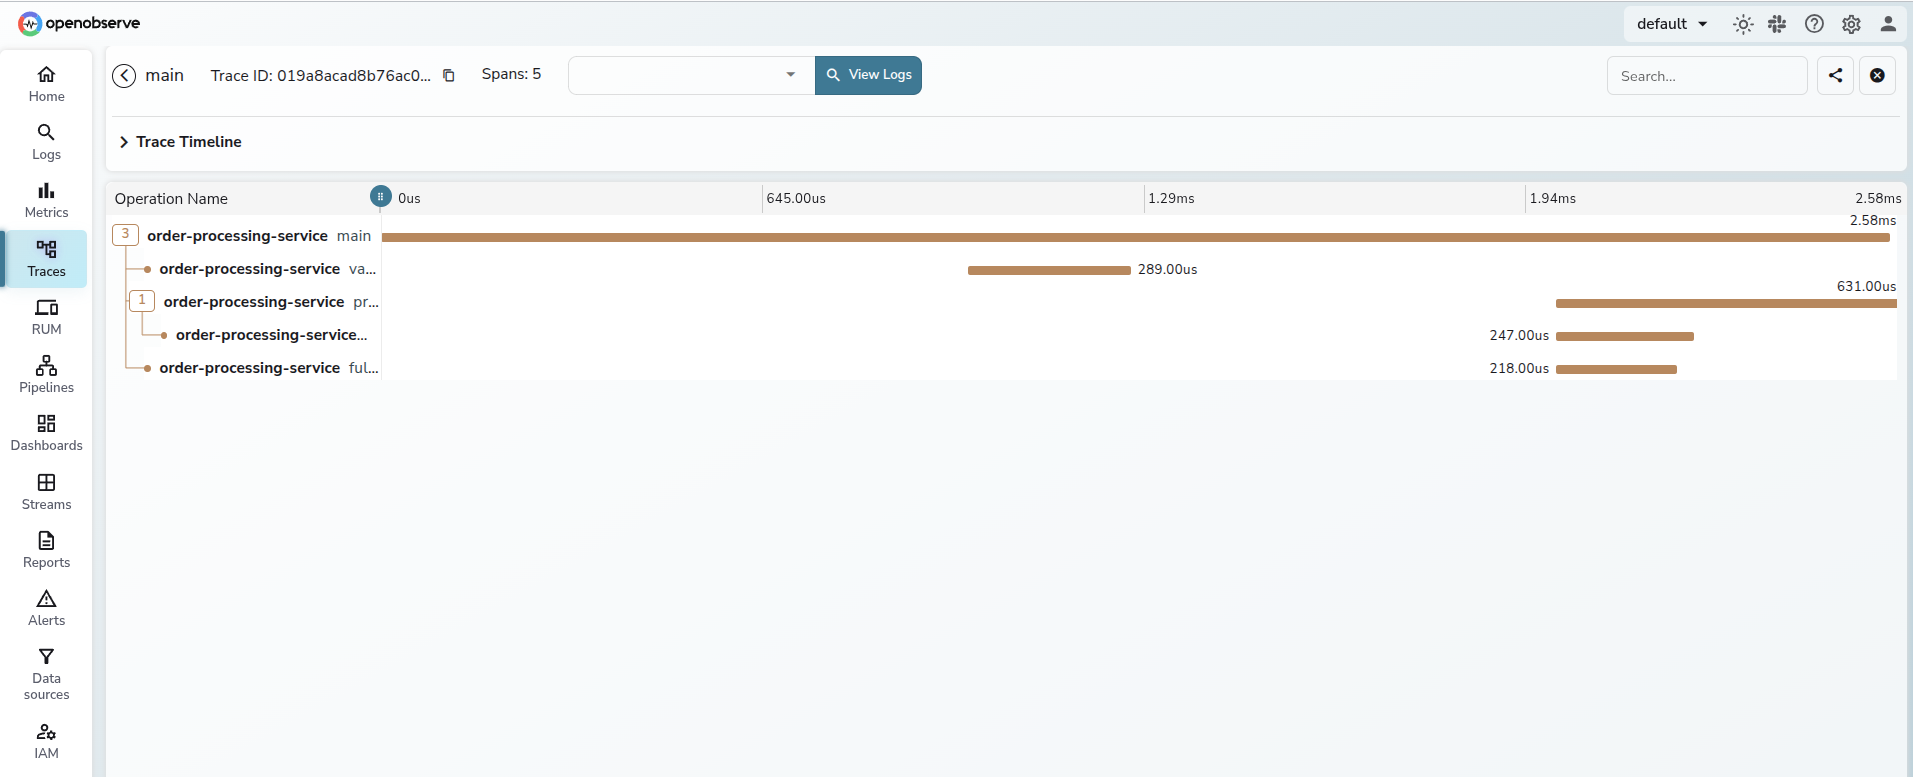Click the main operation title text
This screenshot has height=777, width=1913.
coord(165,75)
